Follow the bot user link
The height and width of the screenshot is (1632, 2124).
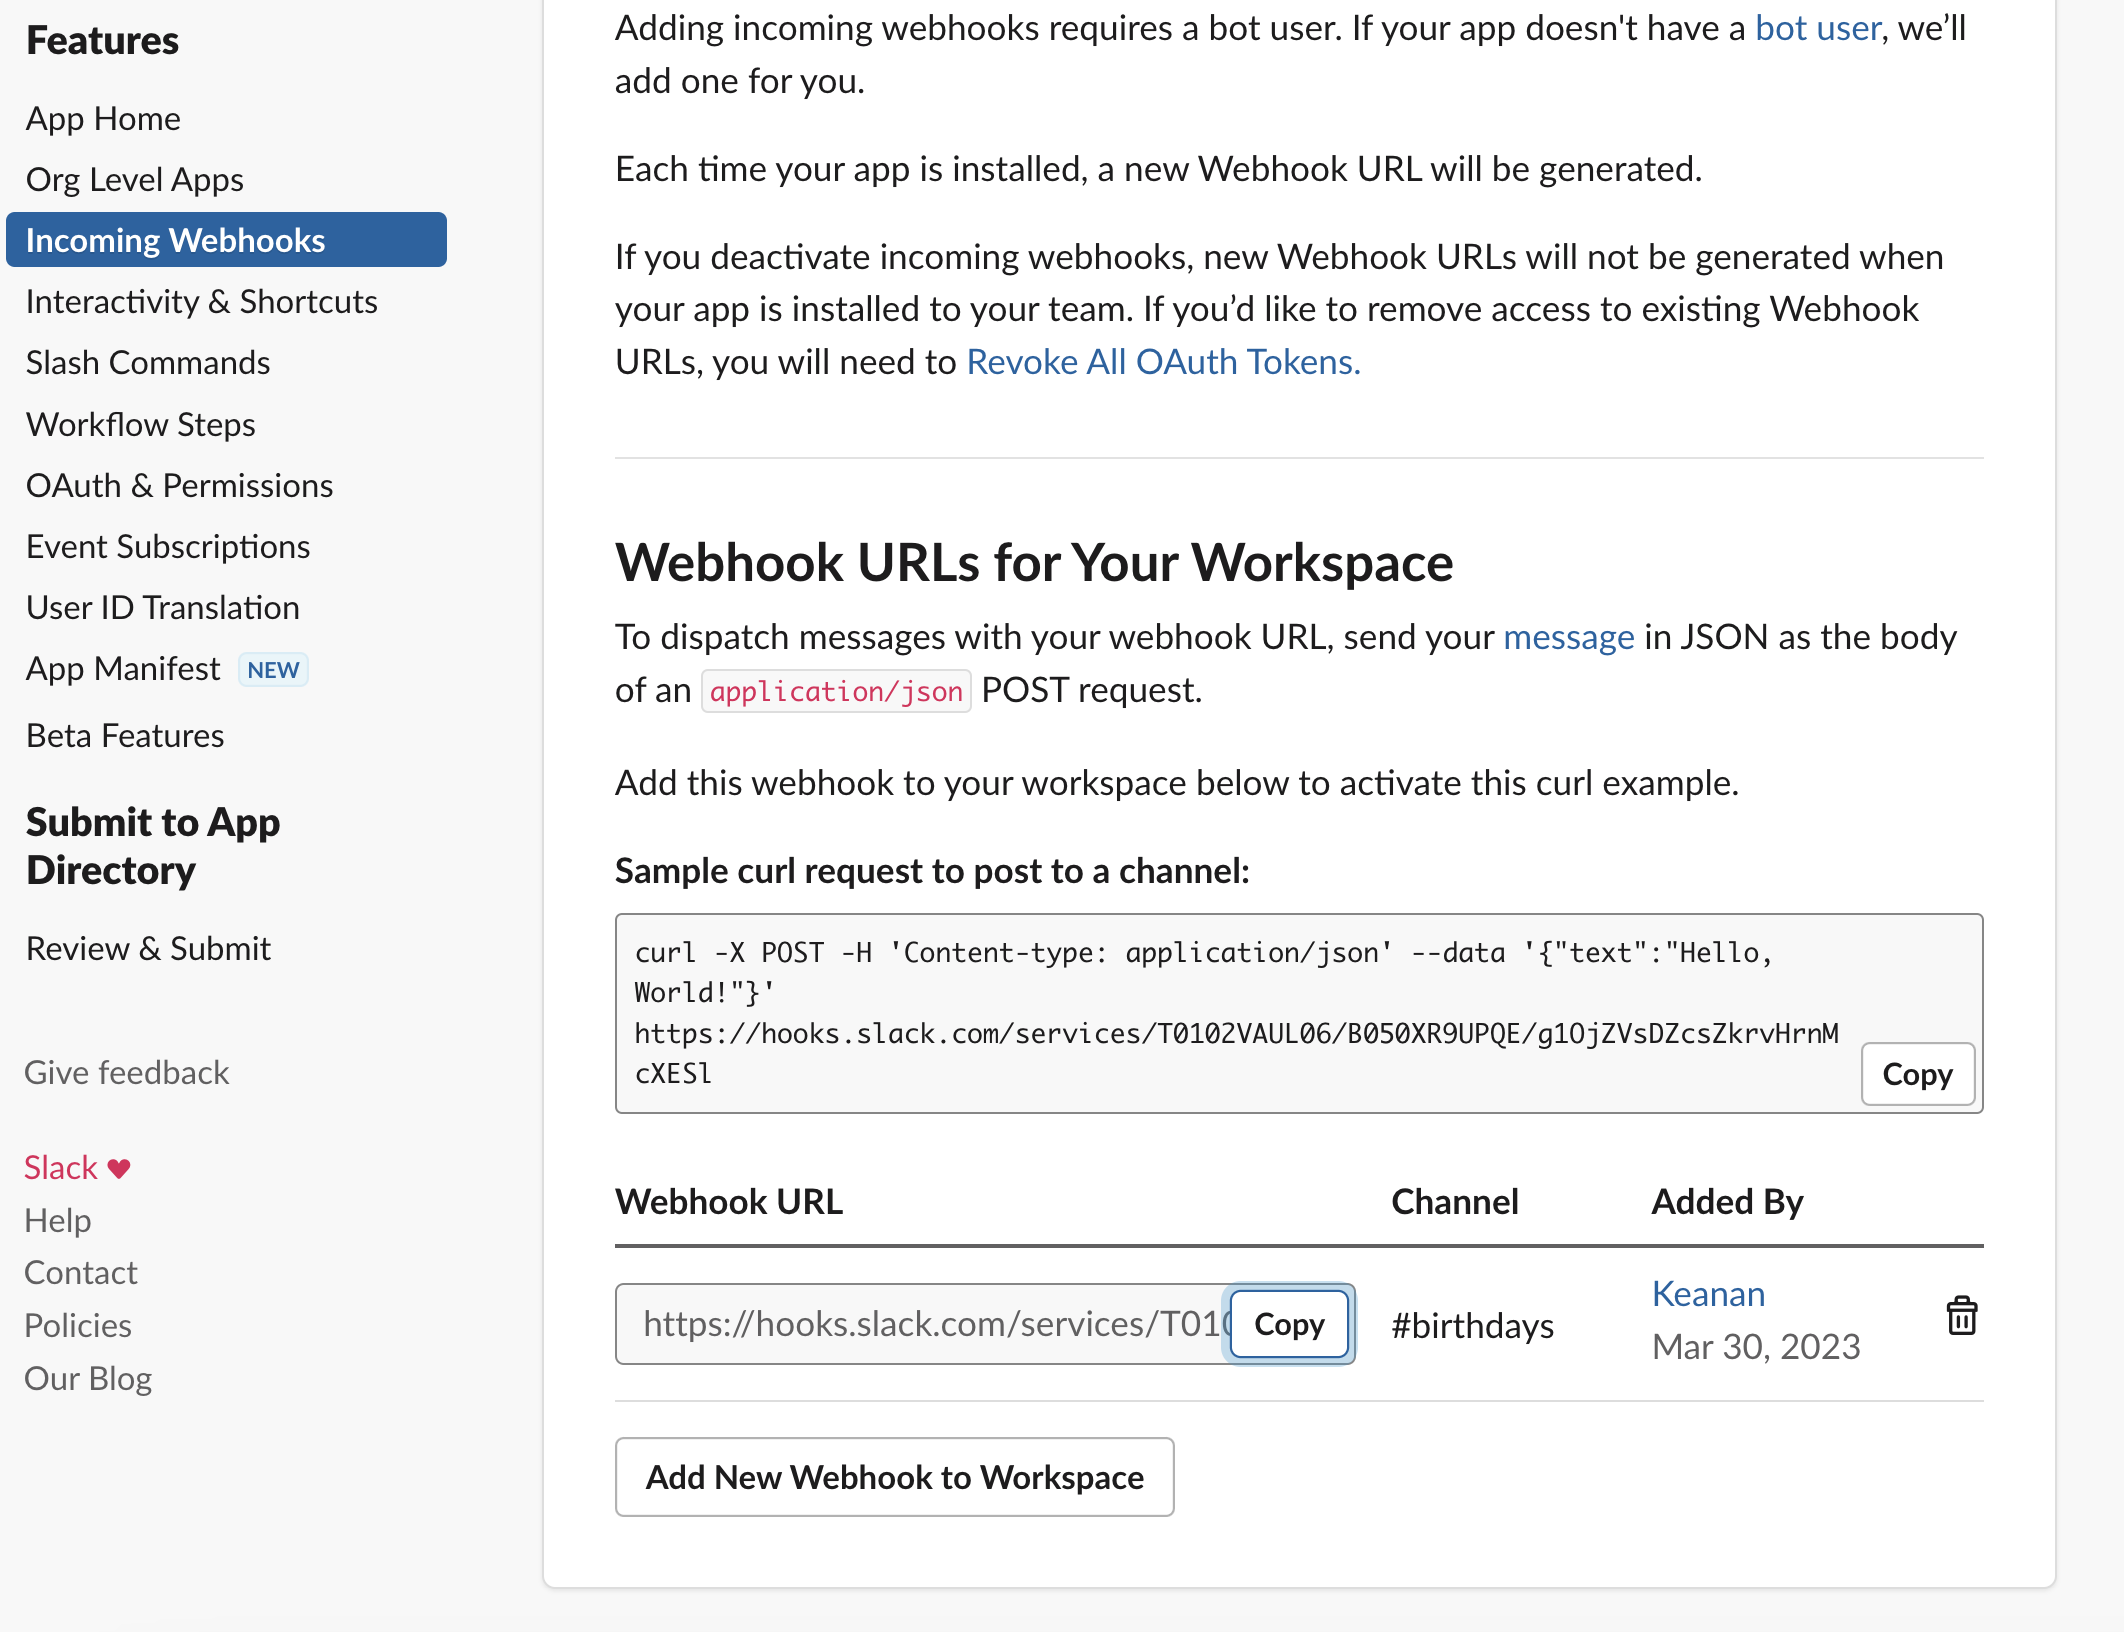click(x=1818, y=28)
